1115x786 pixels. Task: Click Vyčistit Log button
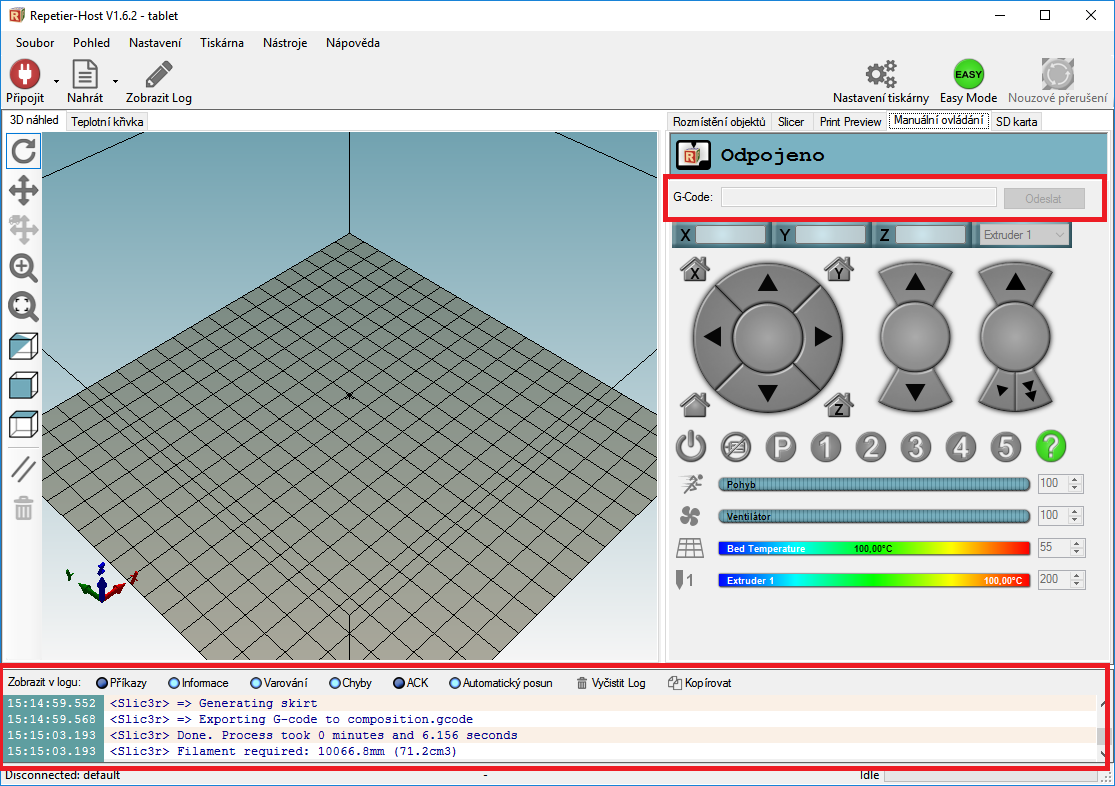[611, 683]
